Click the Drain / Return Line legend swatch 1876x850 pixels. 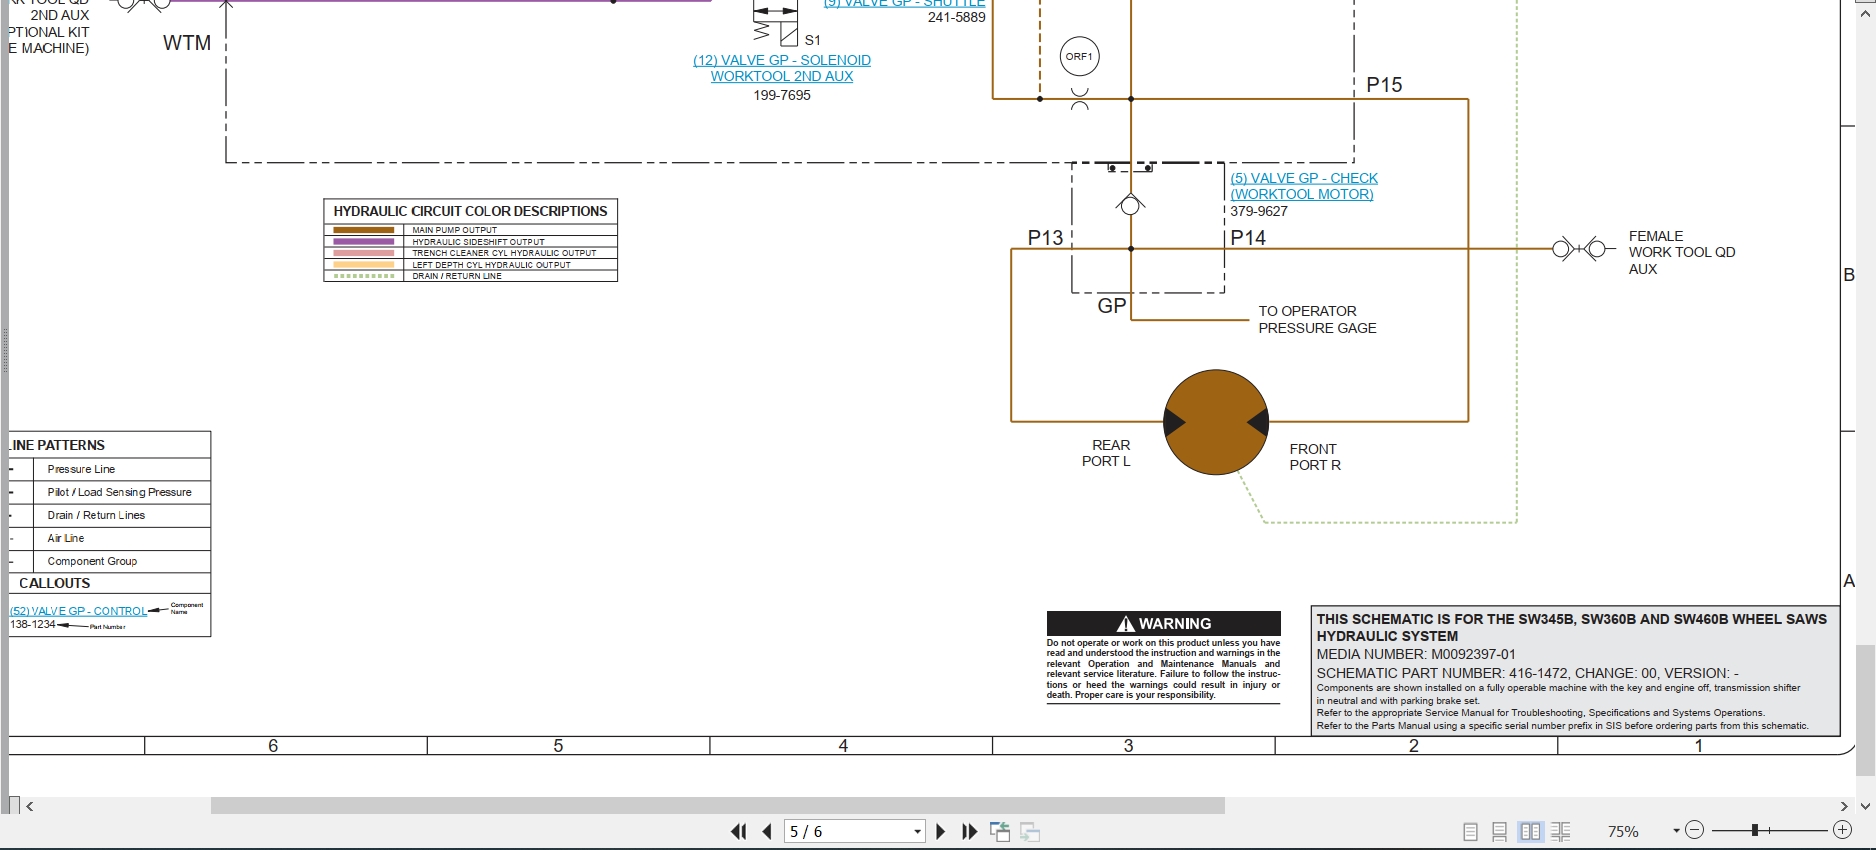(x=363, y=276)
